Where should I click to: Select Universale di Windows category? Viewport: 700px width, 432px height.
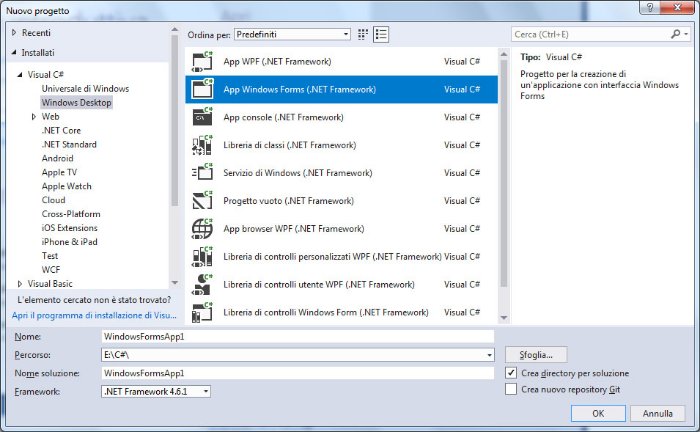click(x=85, y=88)
